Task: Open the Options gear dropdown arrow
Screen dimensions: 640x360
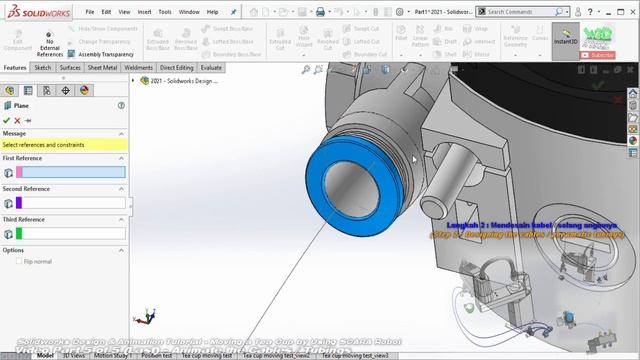Action: click(x=409, y=12)
